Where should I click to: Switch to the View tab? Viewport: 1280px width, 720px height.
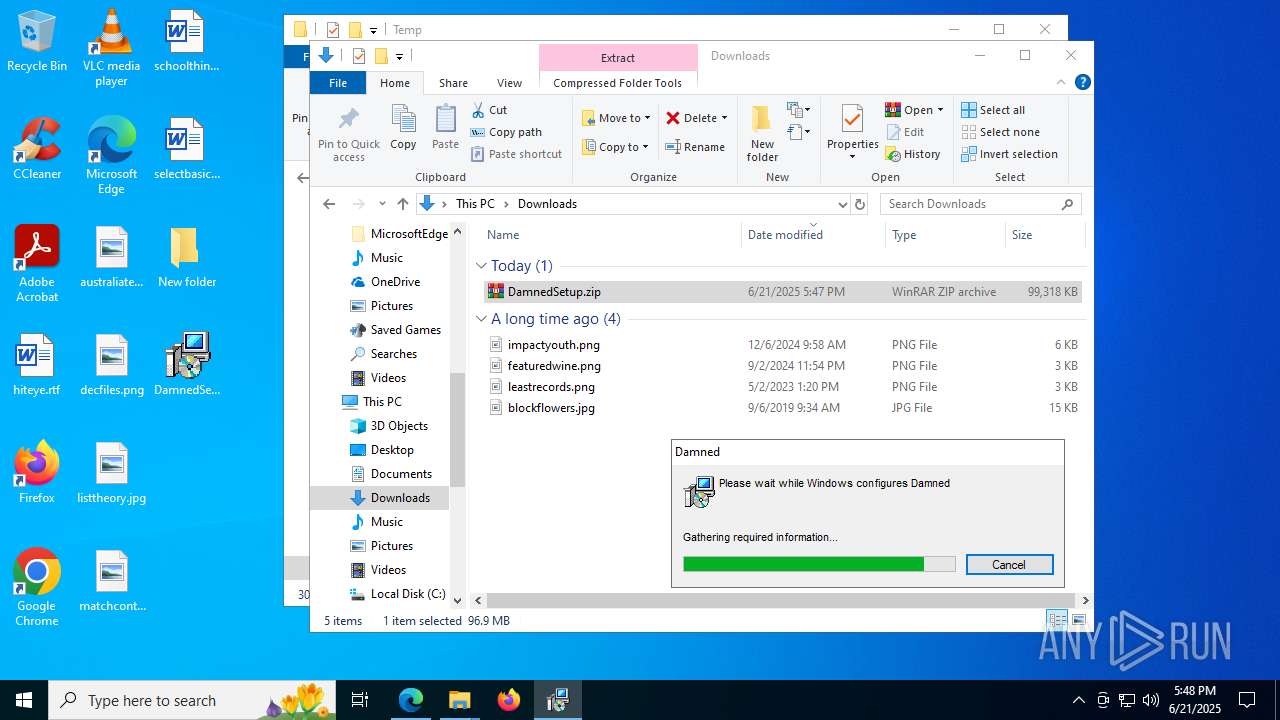click(x=509, y=83)
